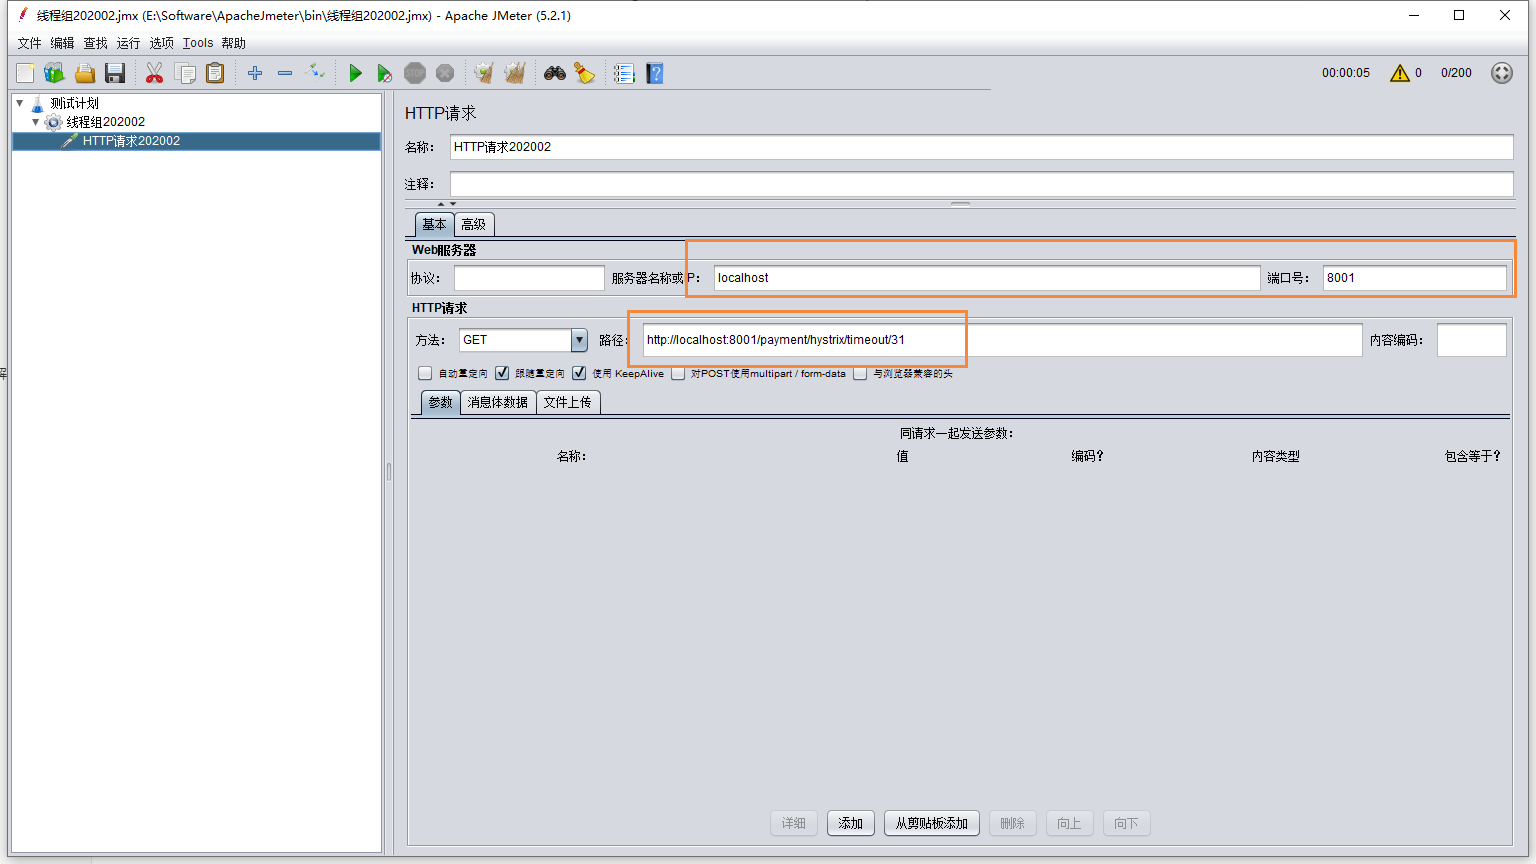Viewport: 1536px width, 864px height.
Task: Click the 详细 button
Action: click(794, 823)
